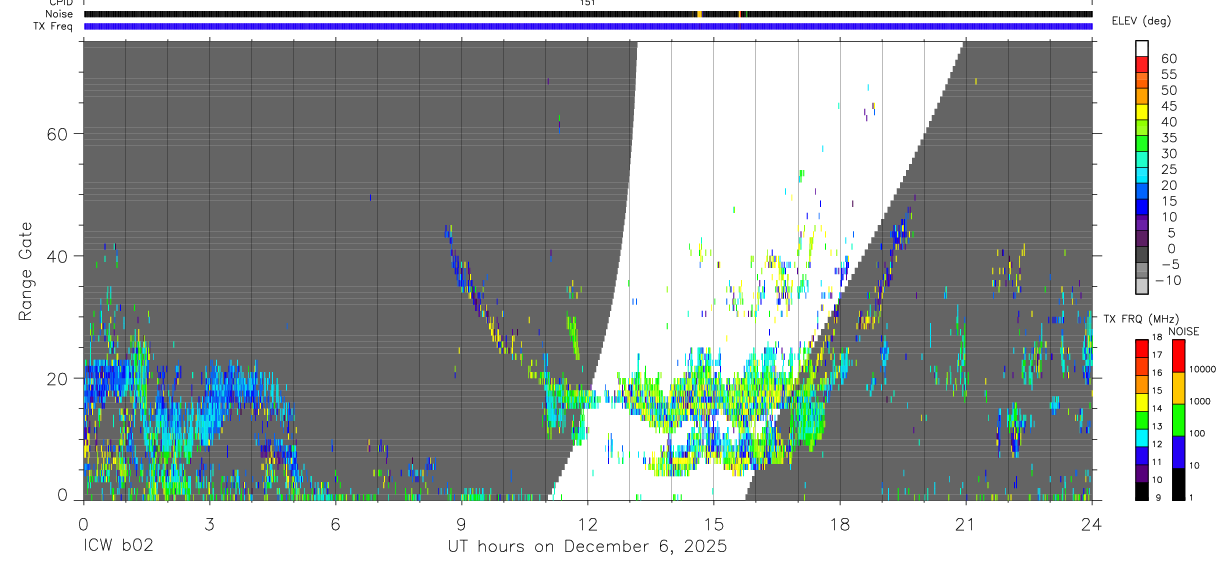Click the 'UT hours on December 6, 2025' label

click(x=586, y=547)
